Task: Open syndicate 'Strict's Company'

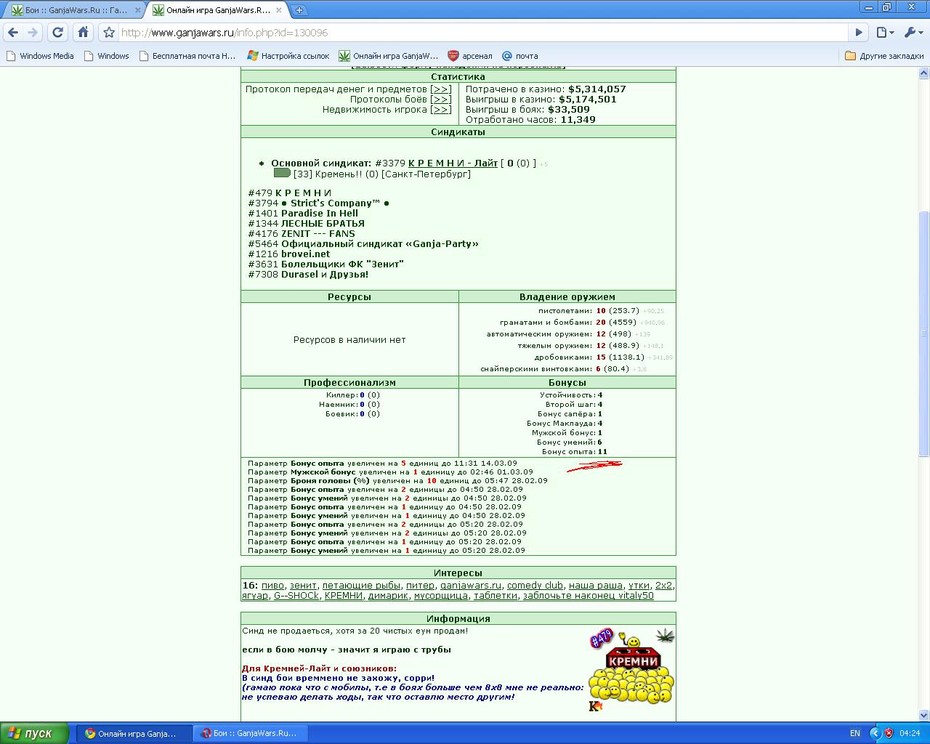Action: tap(335, 203)
